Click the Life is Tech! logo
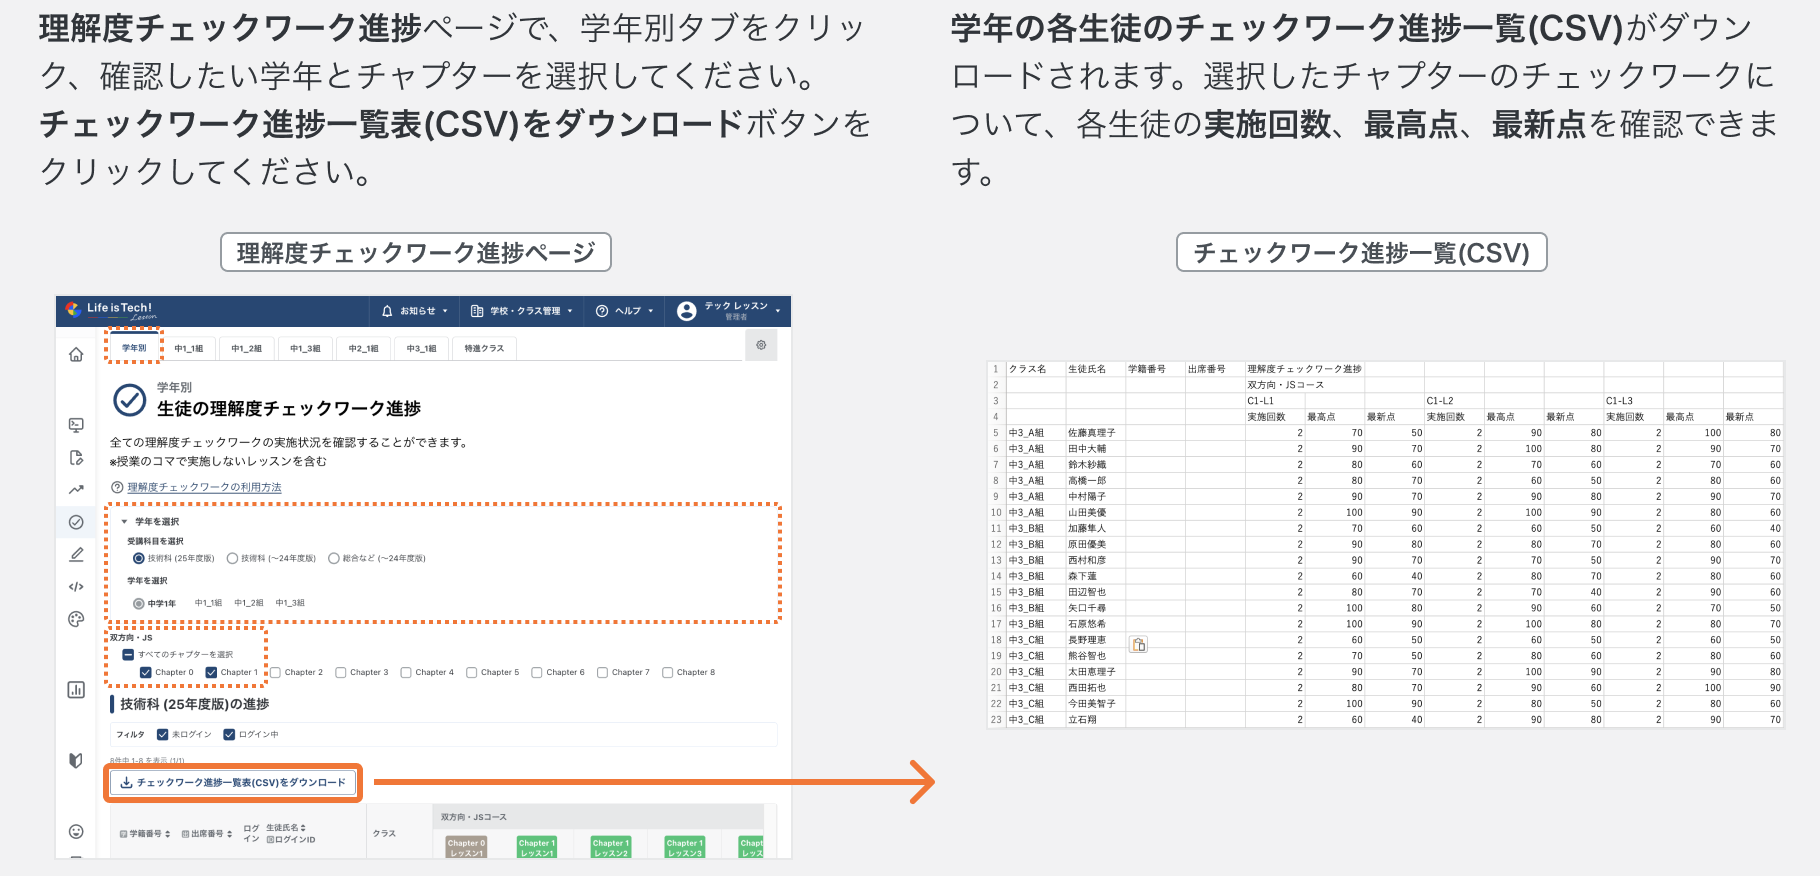1820x876 pixels. (x=111, y=310)
